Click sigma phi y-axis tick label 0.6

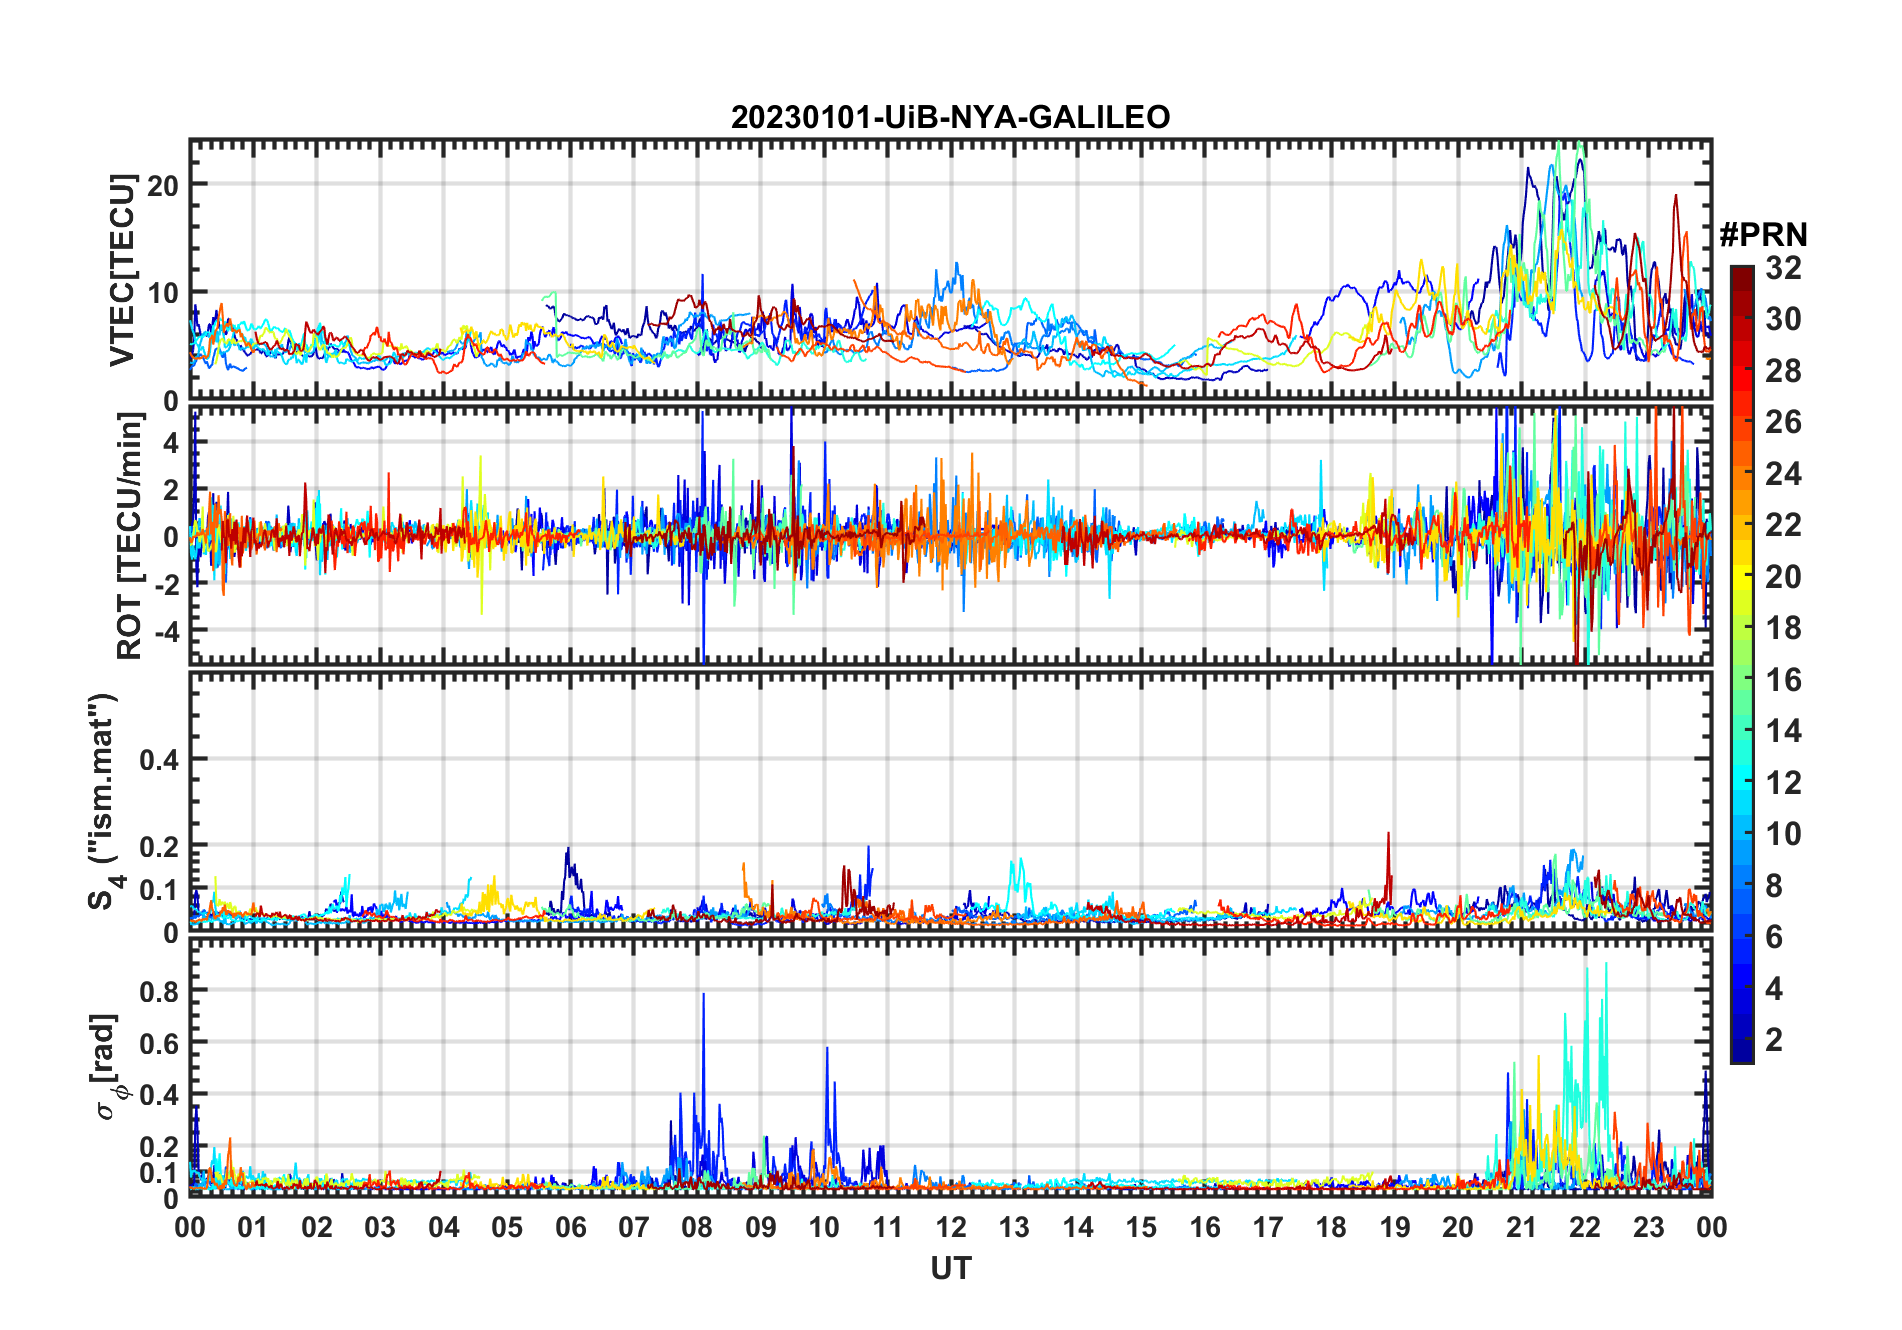tap(160, 1043)
